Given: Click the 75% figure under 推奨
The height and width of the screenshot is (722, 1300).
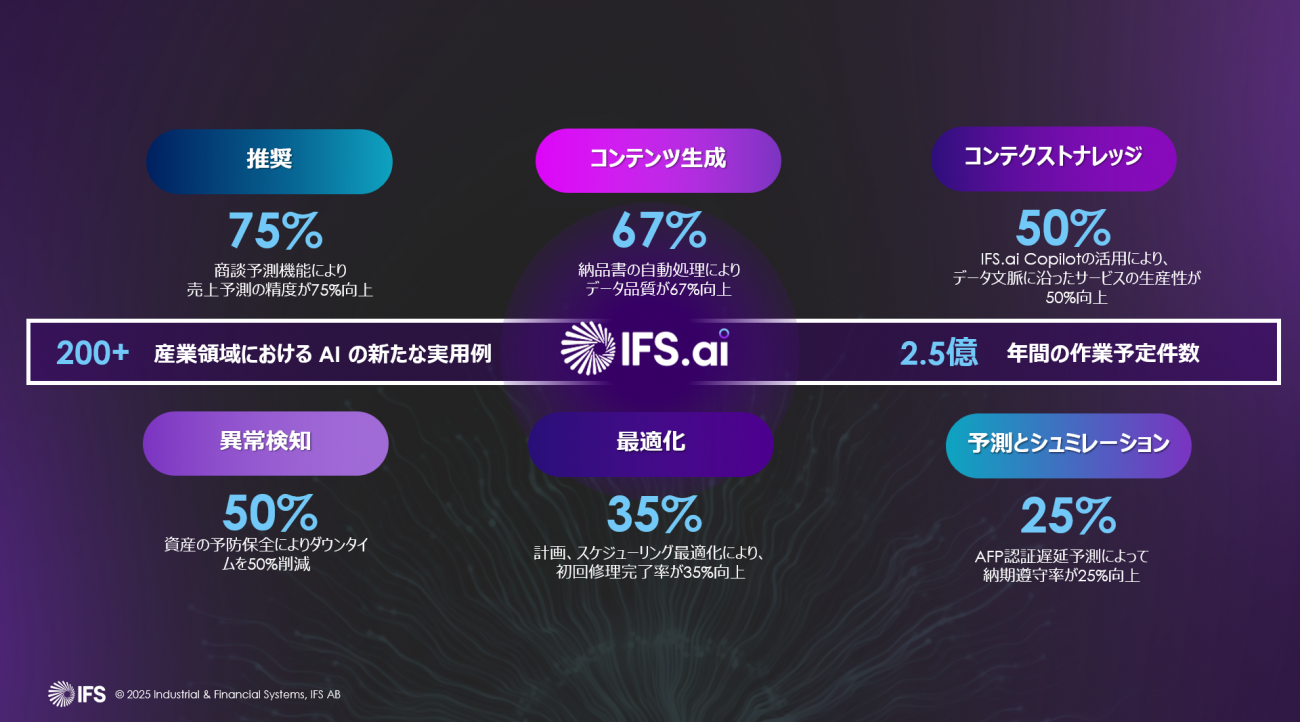Looking at the screenshot, I should 275,231.
